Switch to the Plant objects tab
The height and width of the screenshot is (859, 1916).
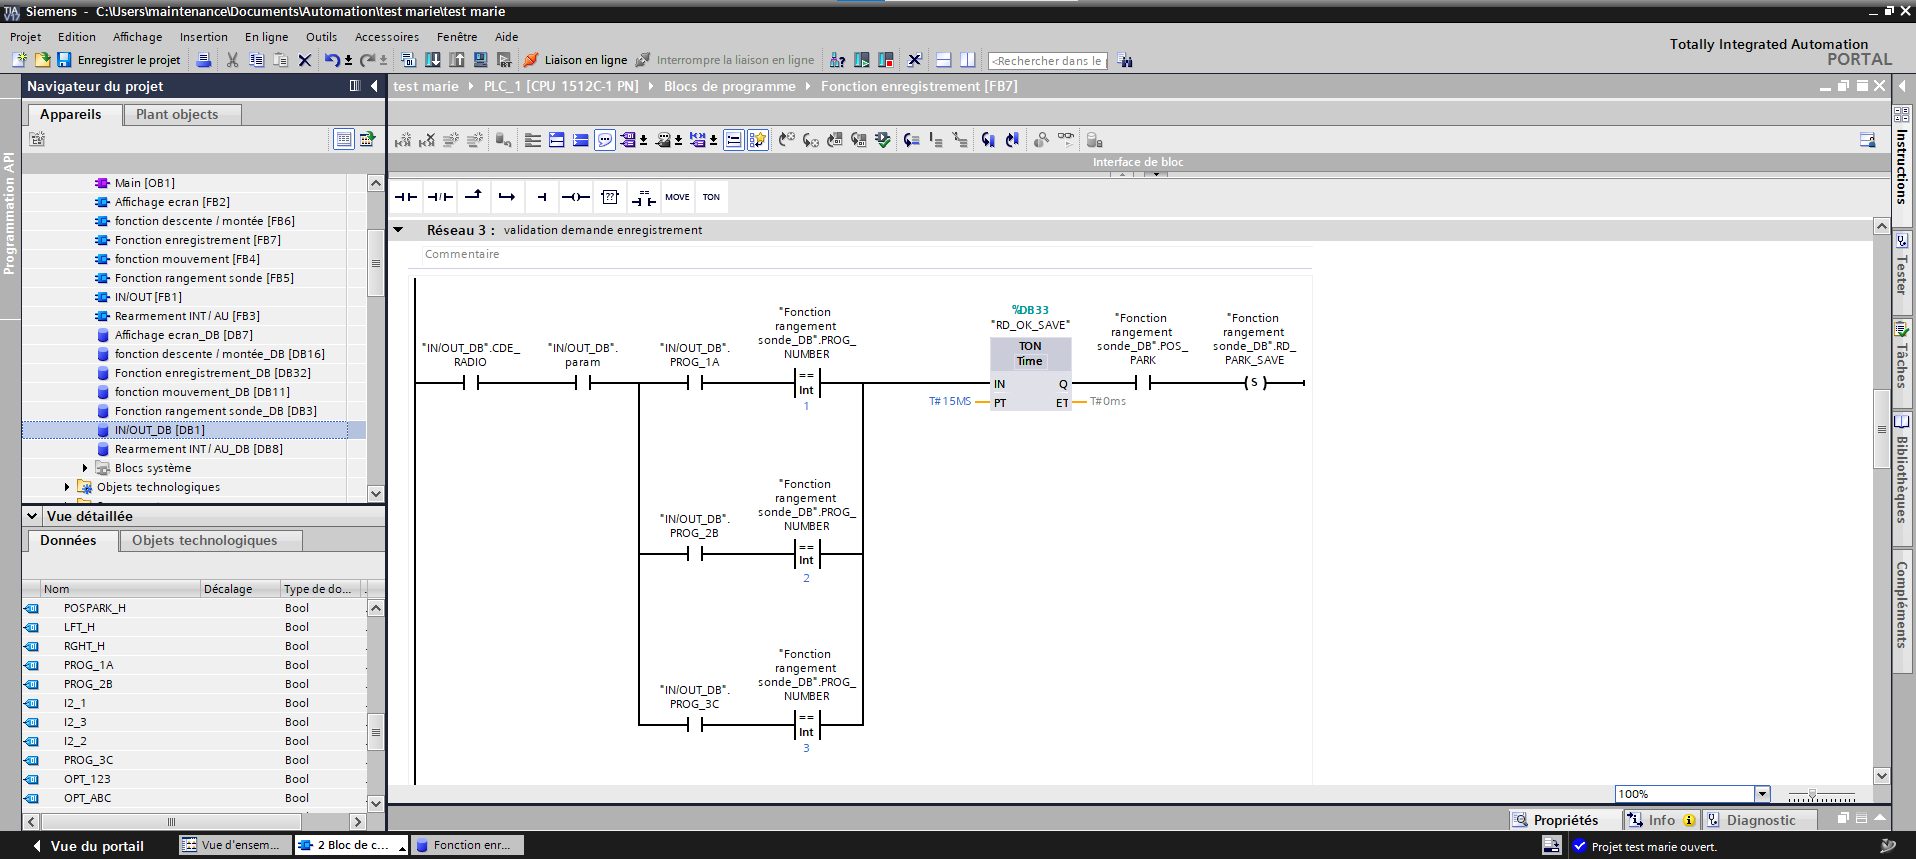pos(177,114)
